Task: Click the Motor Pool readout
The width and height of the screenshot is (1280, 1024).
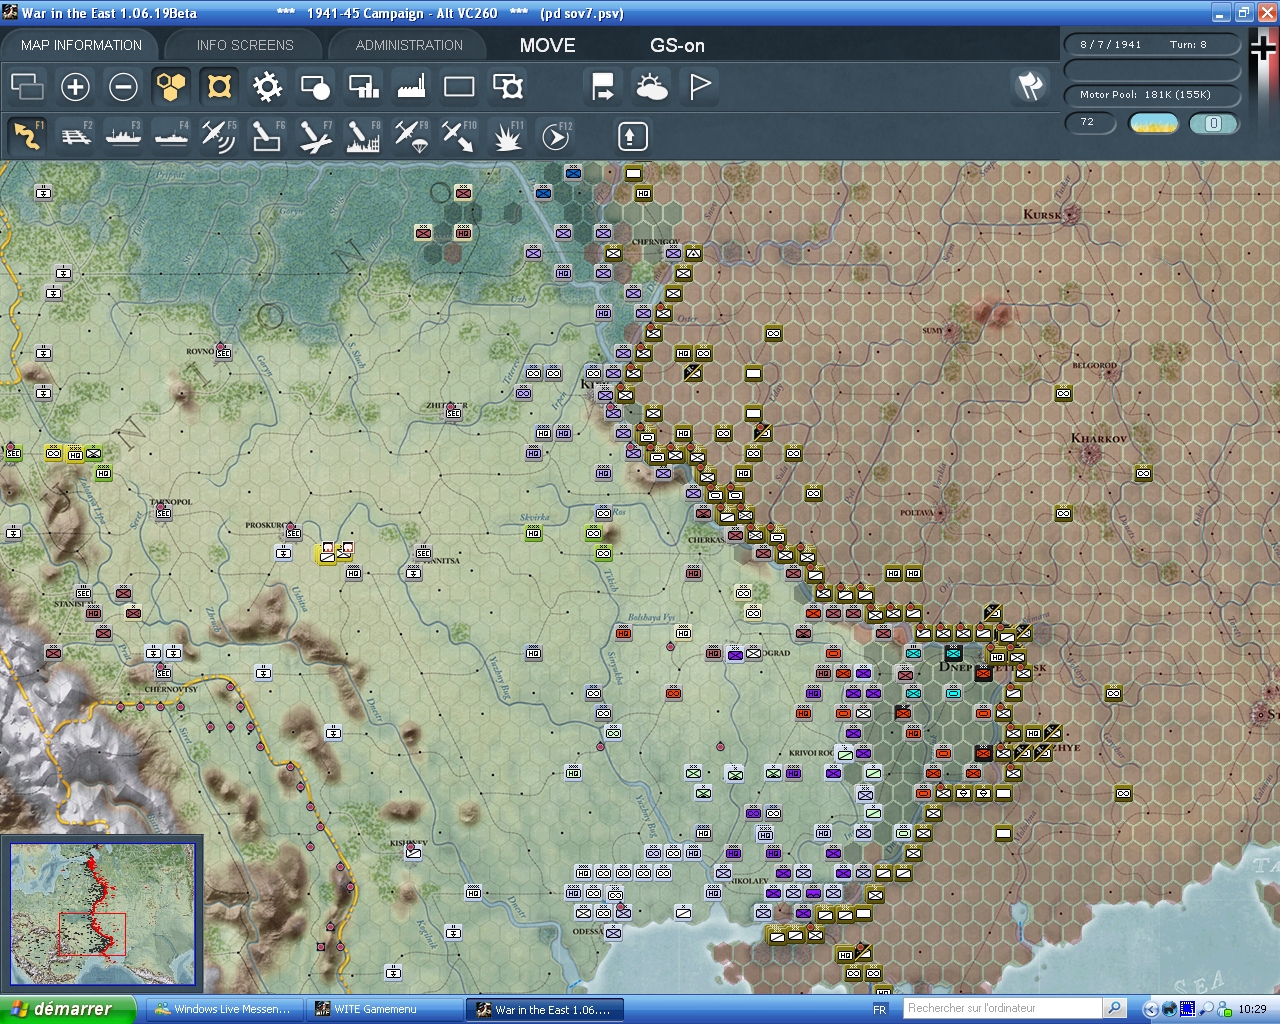Action: click(1145, 95)
